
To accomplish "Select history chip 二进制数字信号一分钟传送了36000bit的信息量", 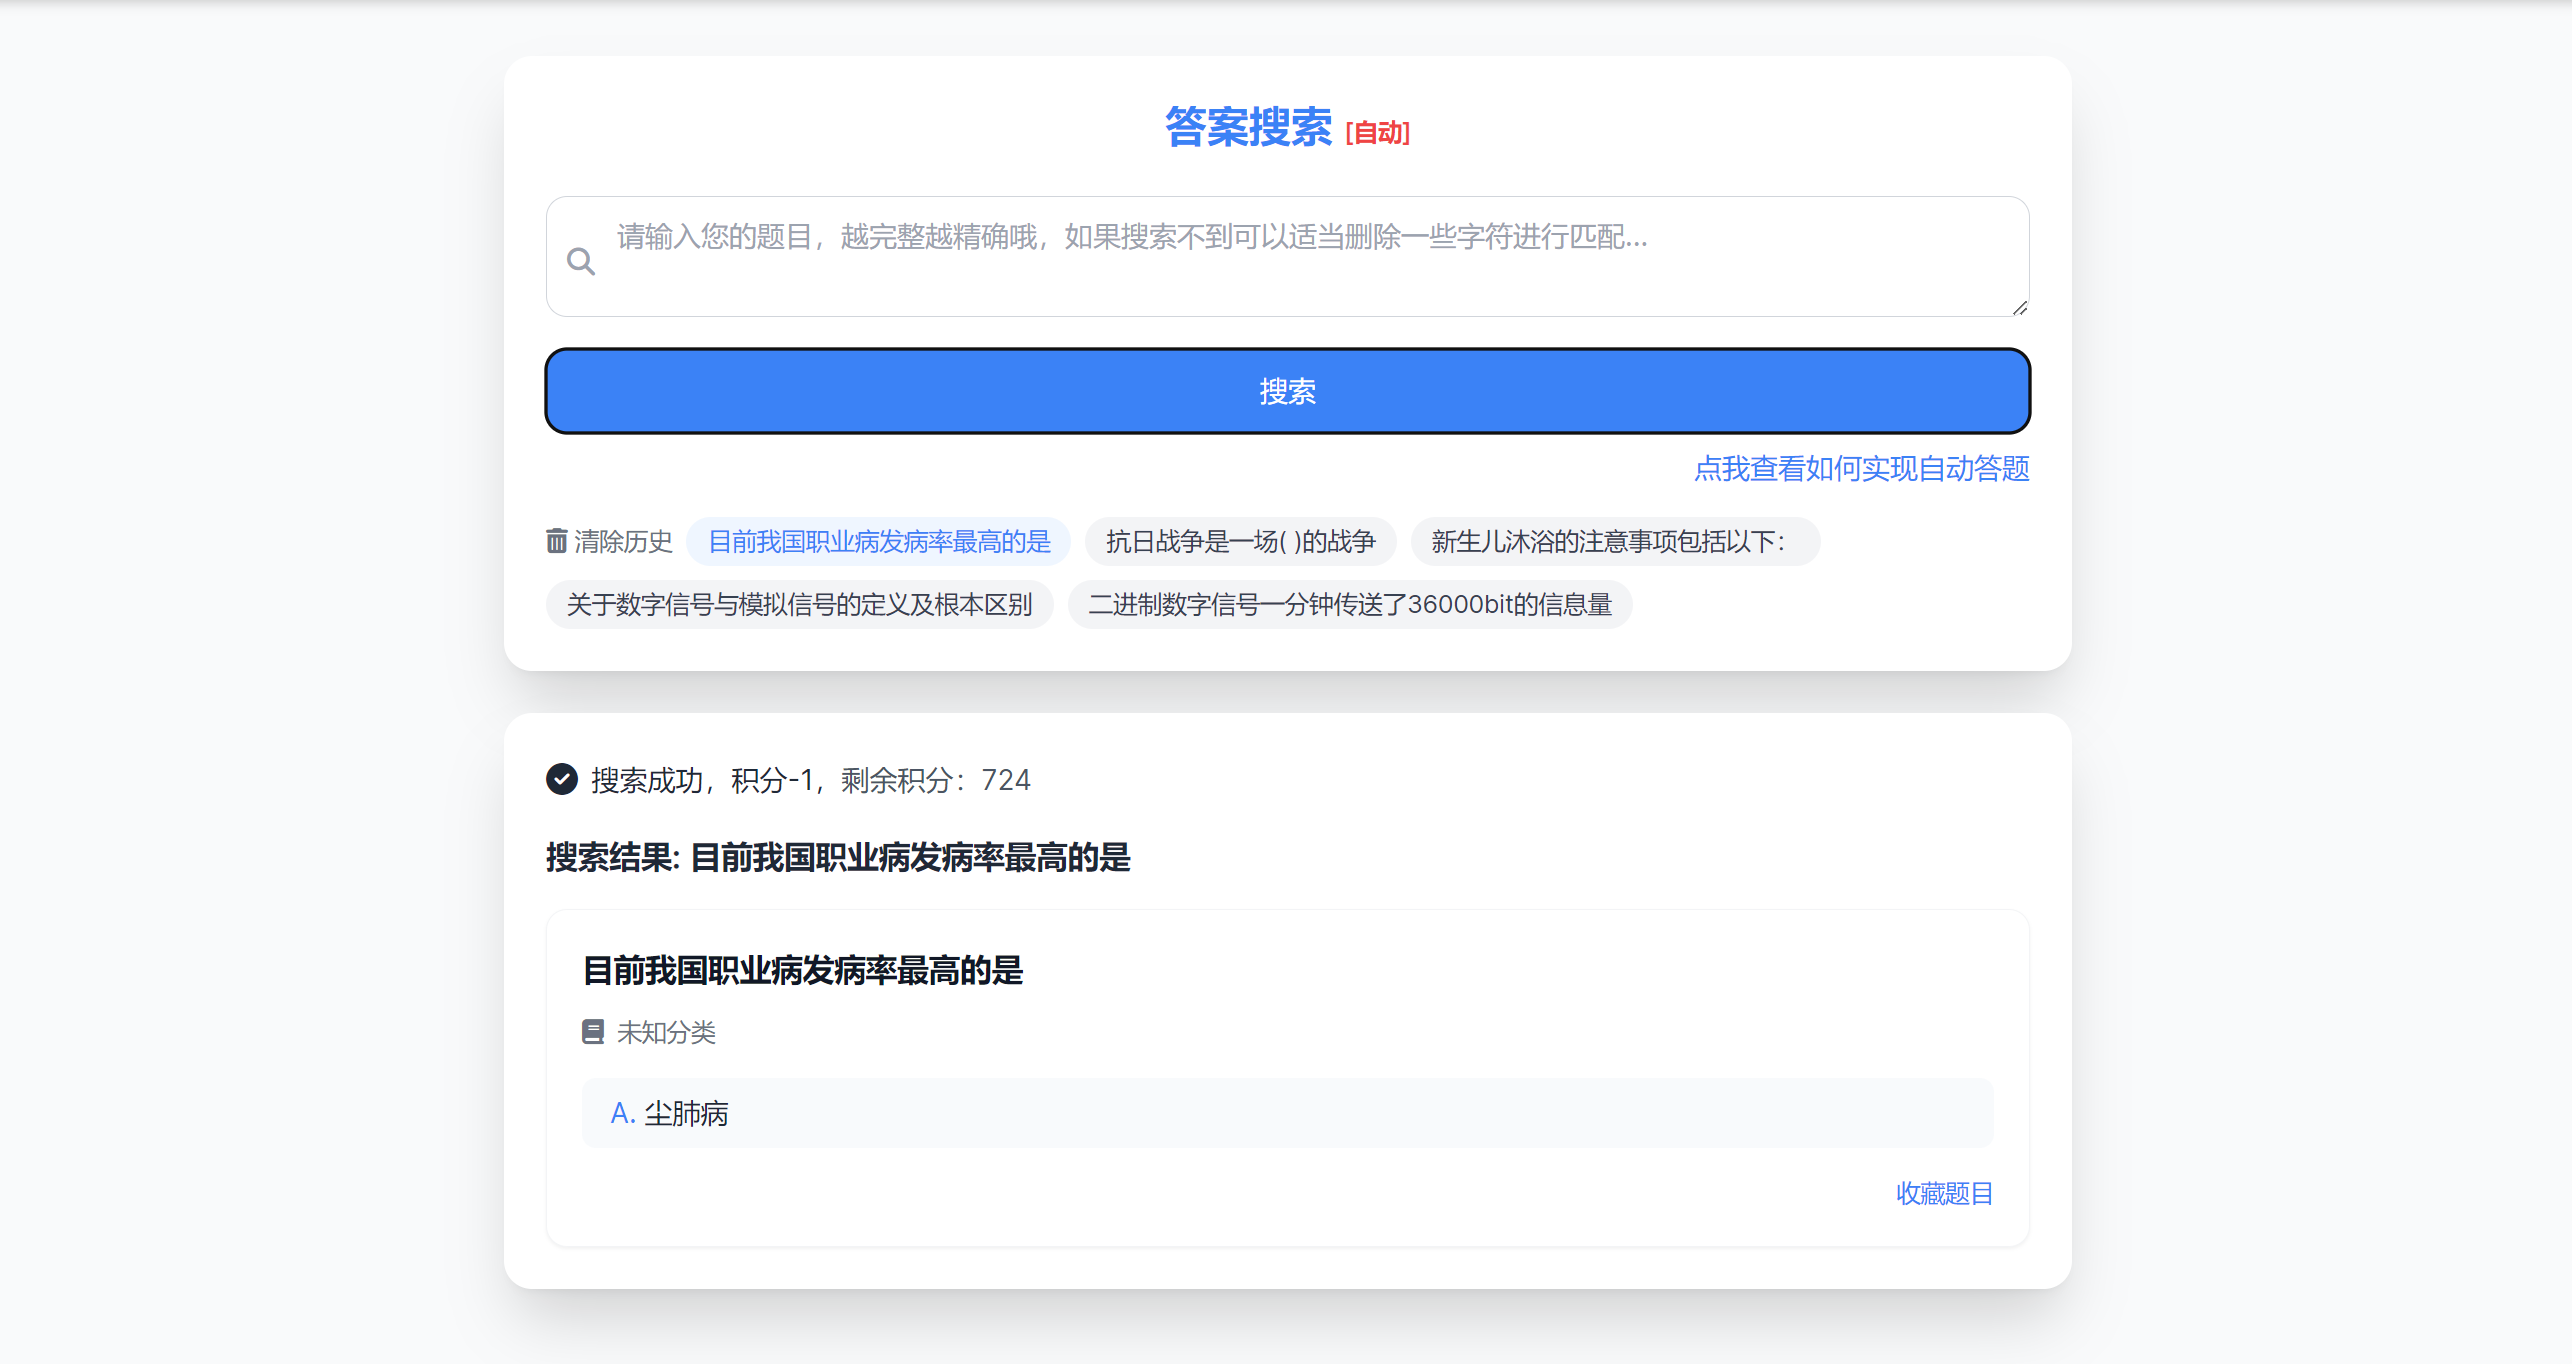I will click(1350, 605).
